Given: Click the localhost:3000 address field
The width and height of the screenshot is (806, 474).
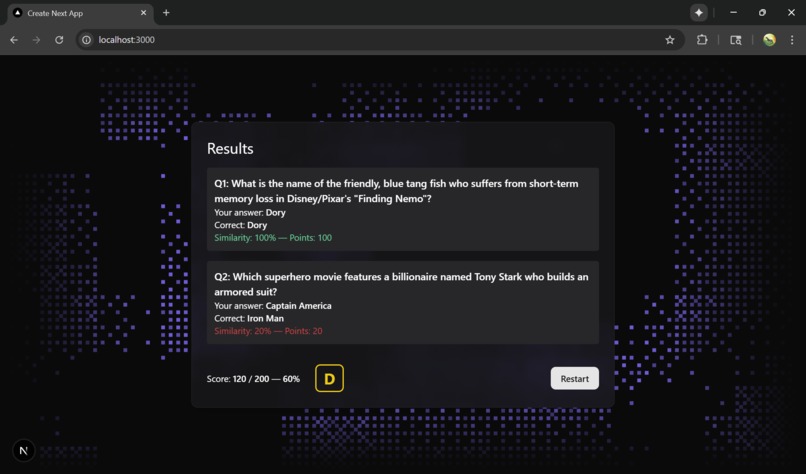Looking at the screenshot, I should coord(380,40).
